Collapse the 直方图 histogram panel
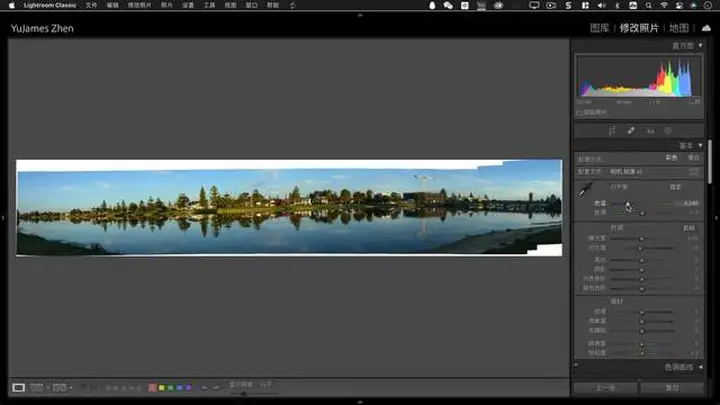The height and width of the screenshot is (405, 720). [x=701, y=46]
